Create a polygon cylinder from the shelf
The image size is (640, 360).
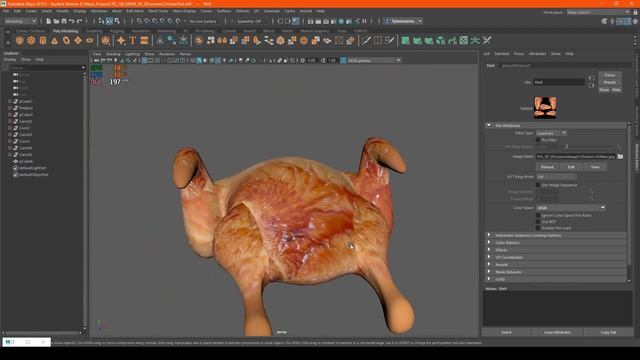click(43, 40)
